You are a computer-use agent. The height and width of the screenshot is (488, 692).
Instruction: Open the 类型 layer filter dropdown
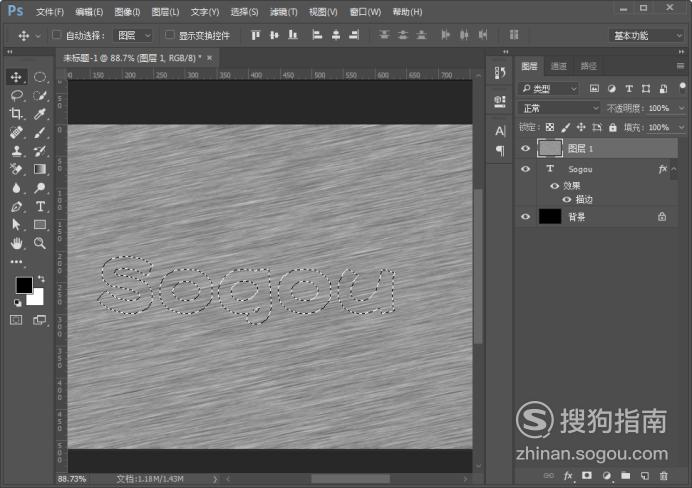548,89
